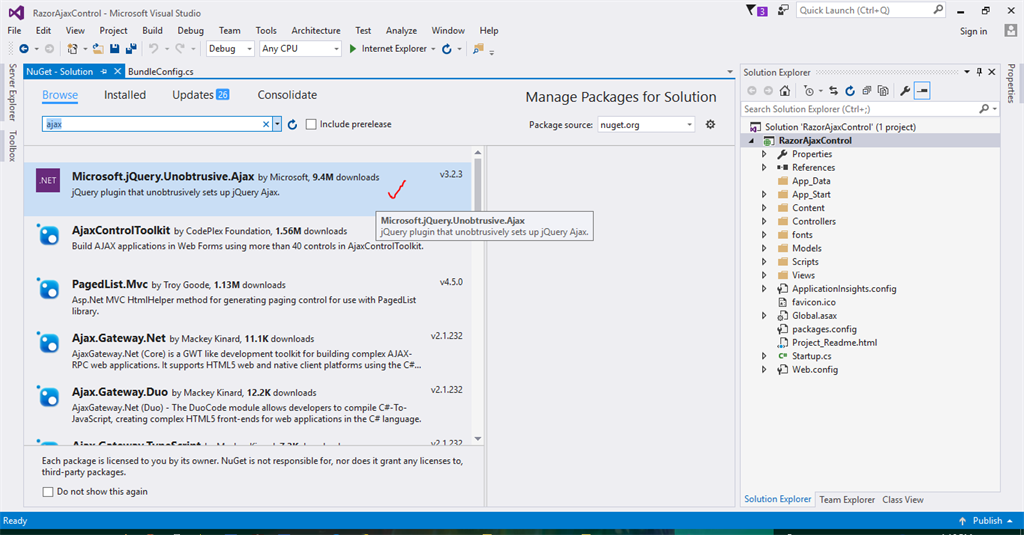Check Do not show this again
1024x535 pixels.
[x=48, y=492]
